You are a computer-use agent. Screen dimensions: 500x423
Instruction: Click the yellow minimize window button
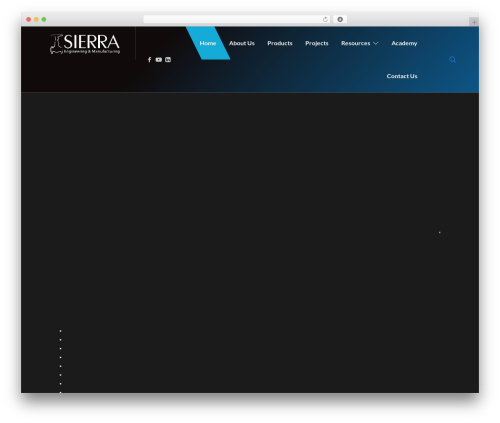tap(36, 19)
